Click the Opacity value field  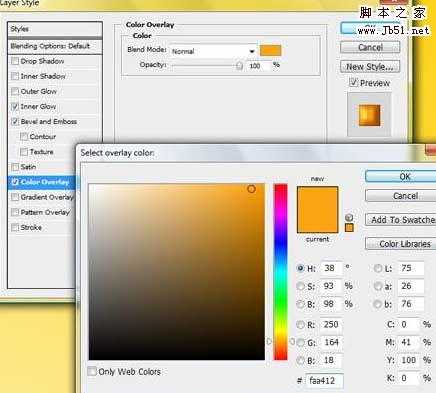(259, 66)
